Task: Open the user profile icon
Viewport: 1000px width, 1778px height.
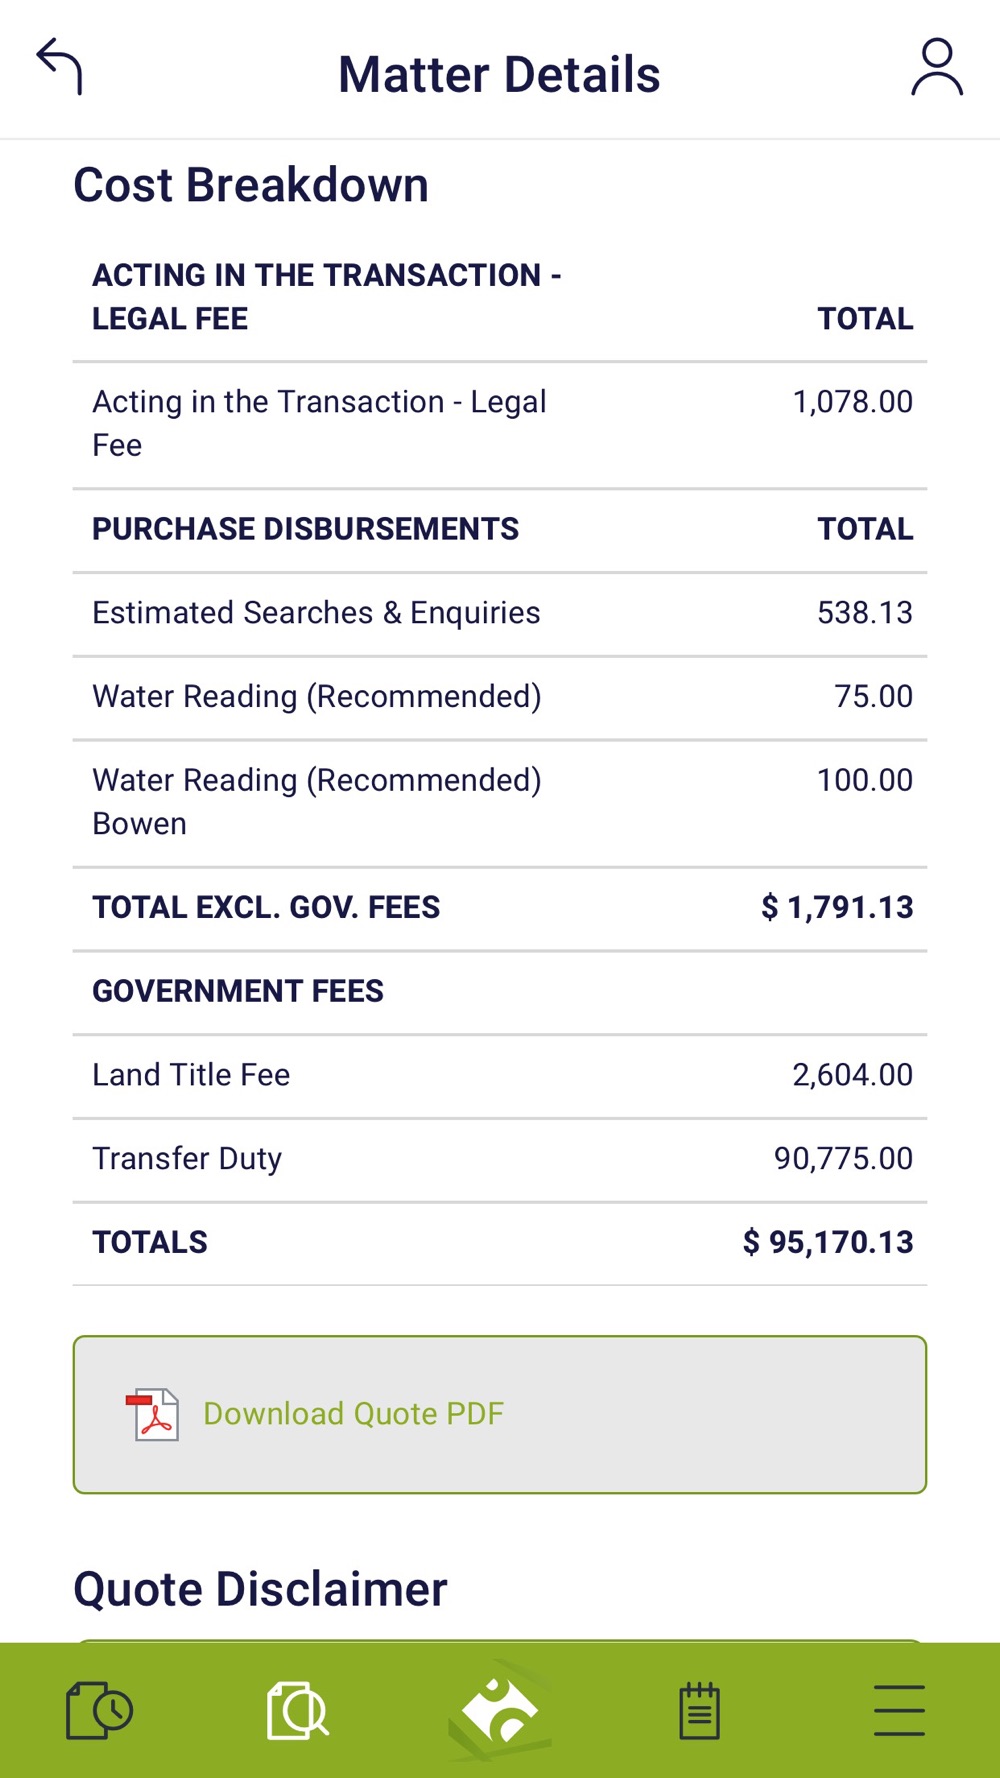Action: pos(936,68)
